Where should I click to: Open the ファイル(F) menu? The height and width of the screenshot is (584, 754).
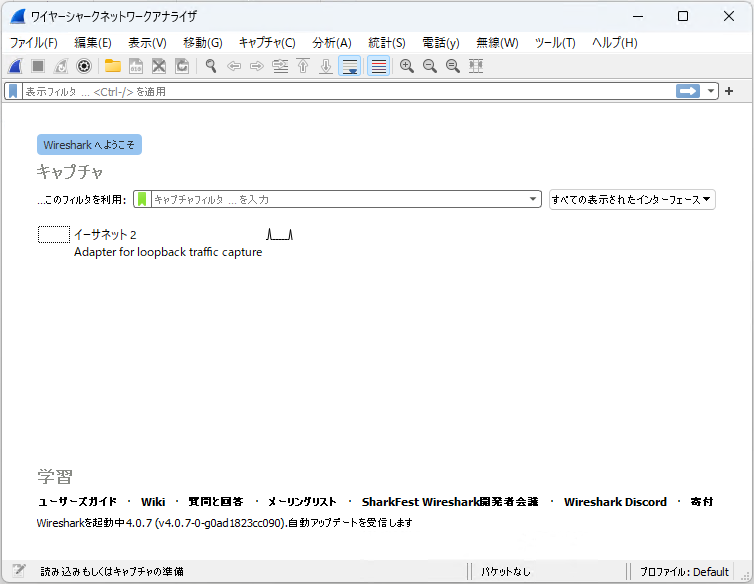(34, 43)
